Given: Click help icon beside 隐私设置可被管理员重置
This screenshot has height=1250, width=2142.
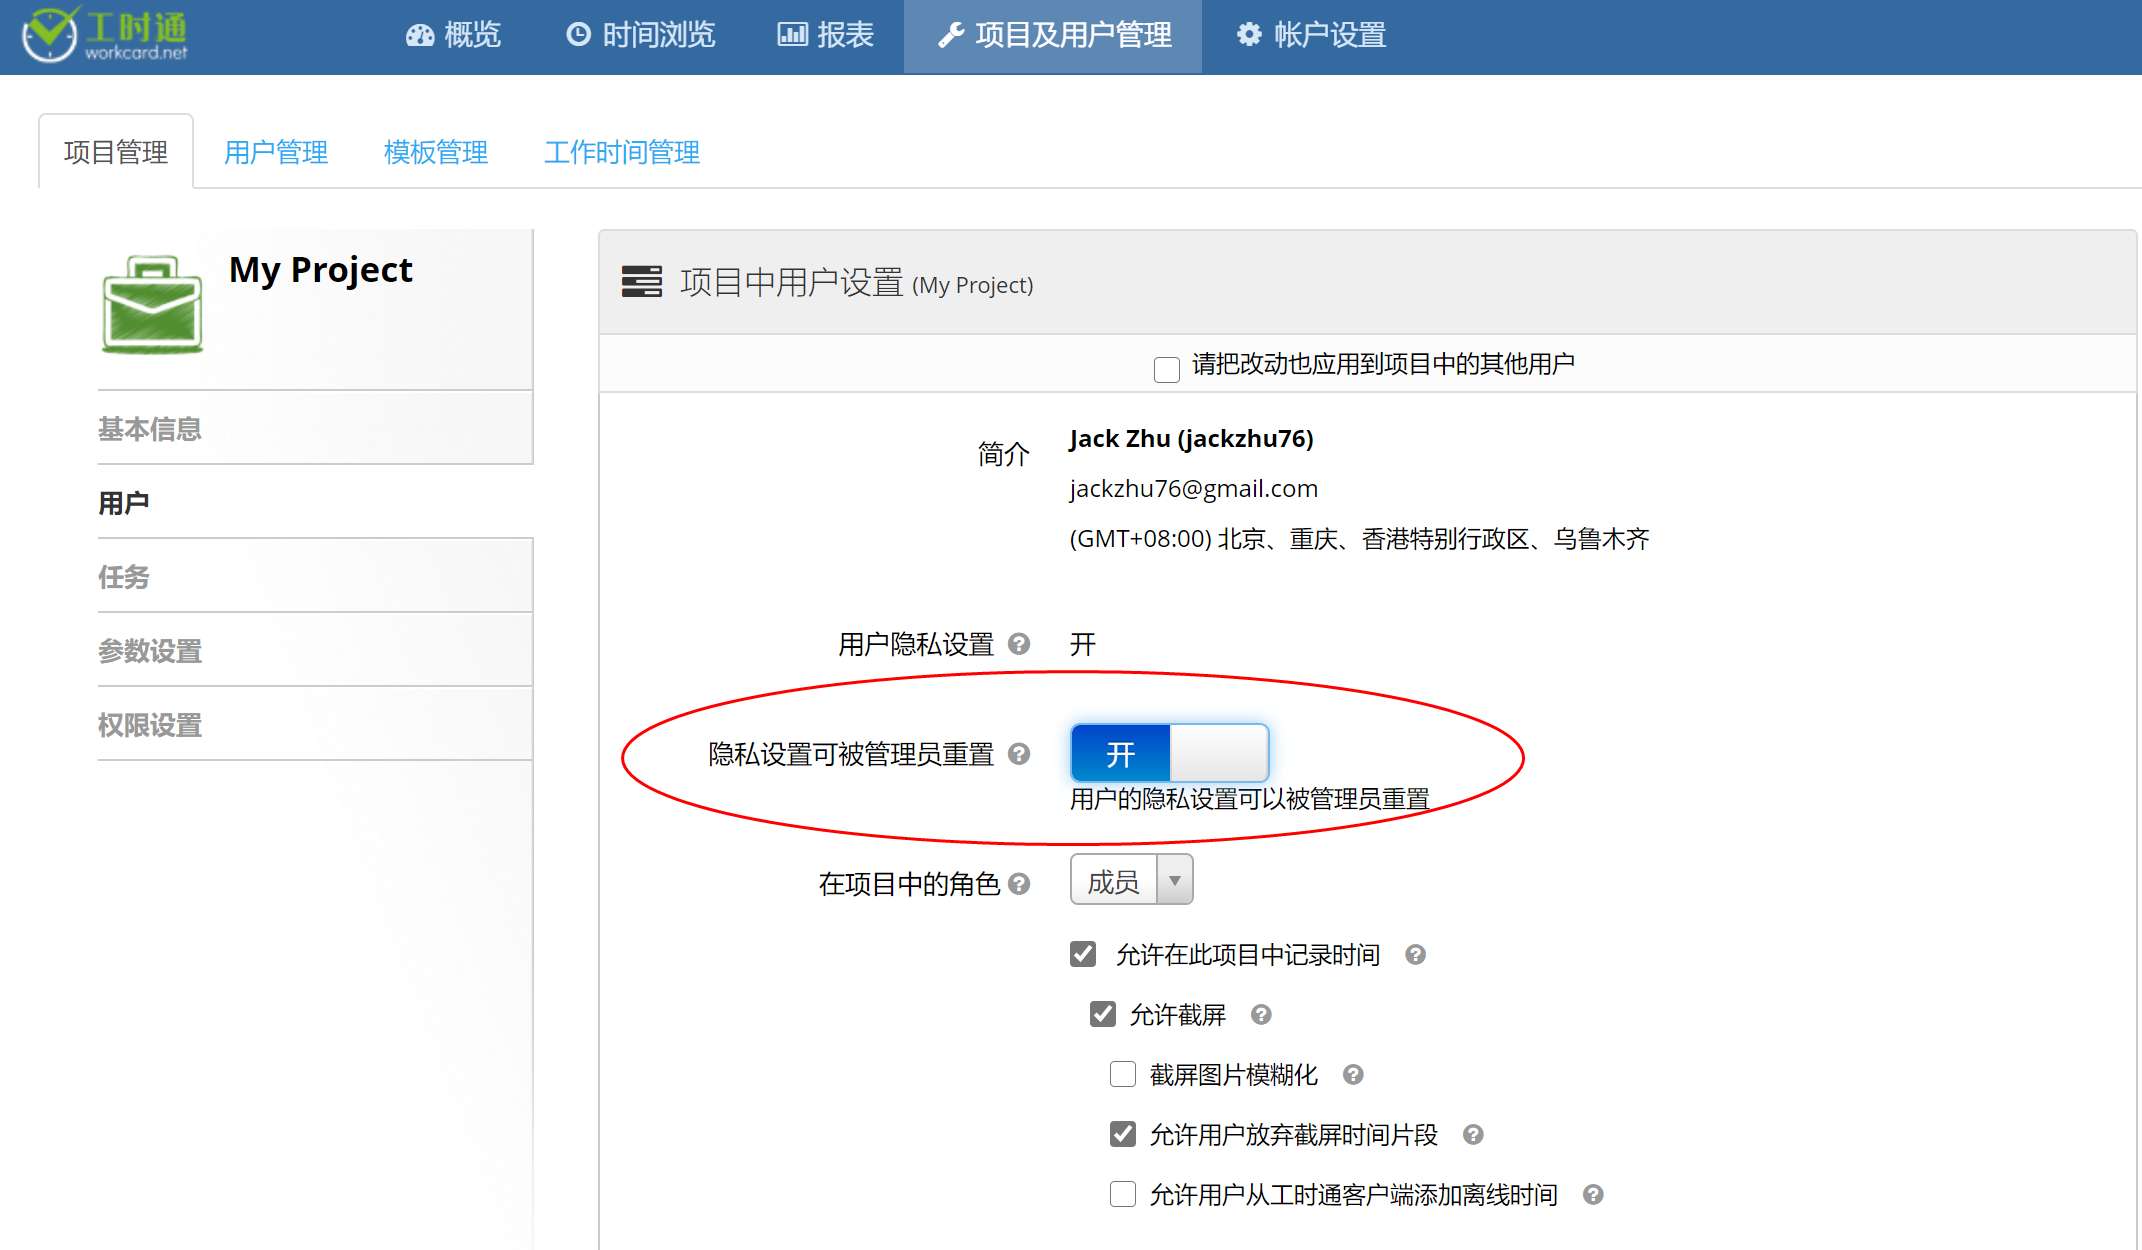Looking at the screenshot, I should click(1019, 754).
